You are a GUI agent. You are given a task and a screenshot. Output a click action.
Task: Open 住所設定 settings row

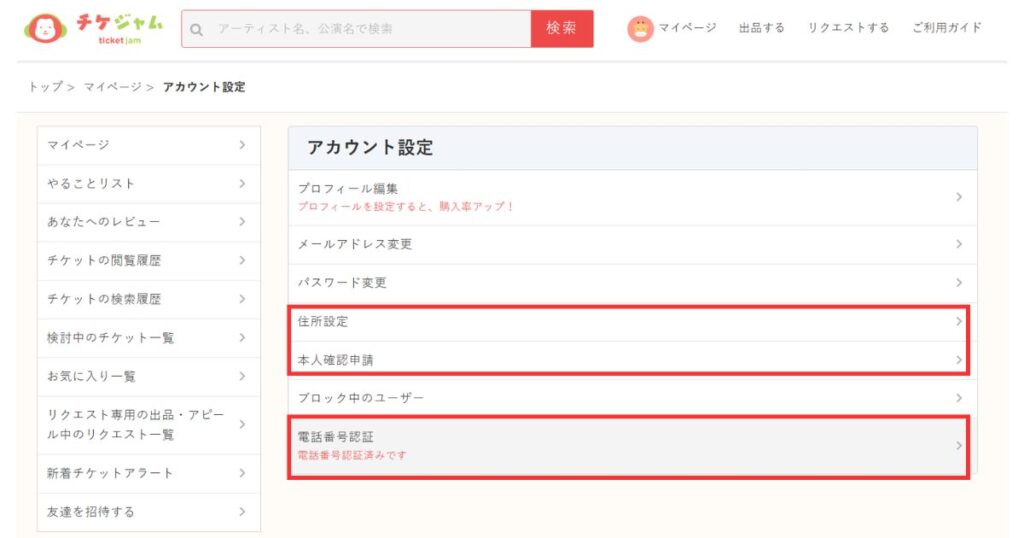(632, 321)
